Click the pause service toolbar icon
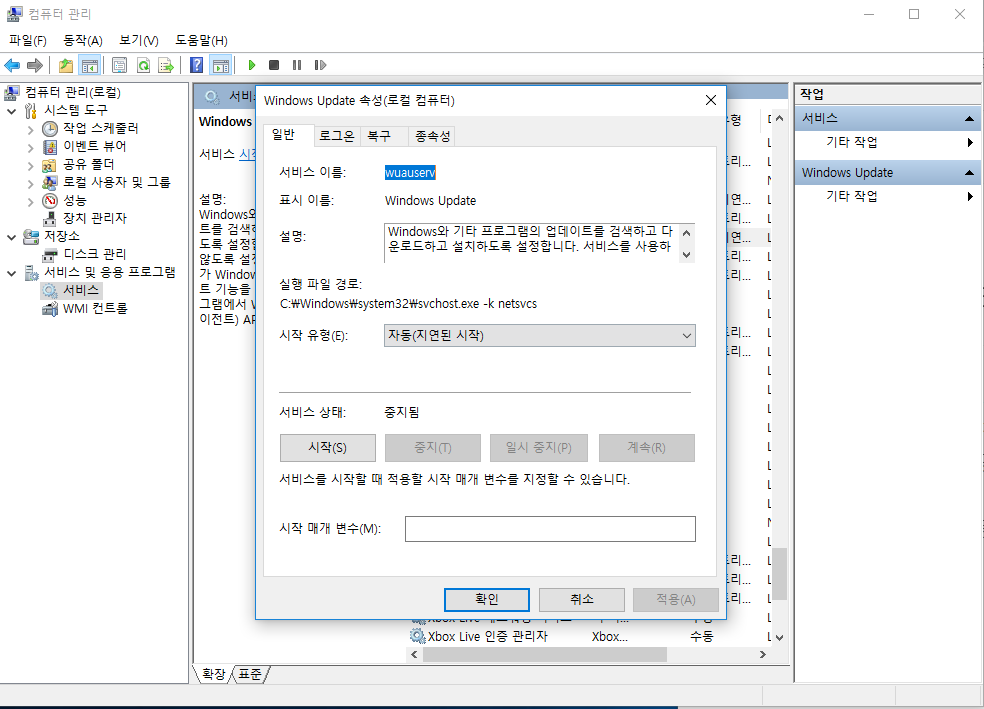The height and width of the screenshot is (709, 984). [297, 65]
